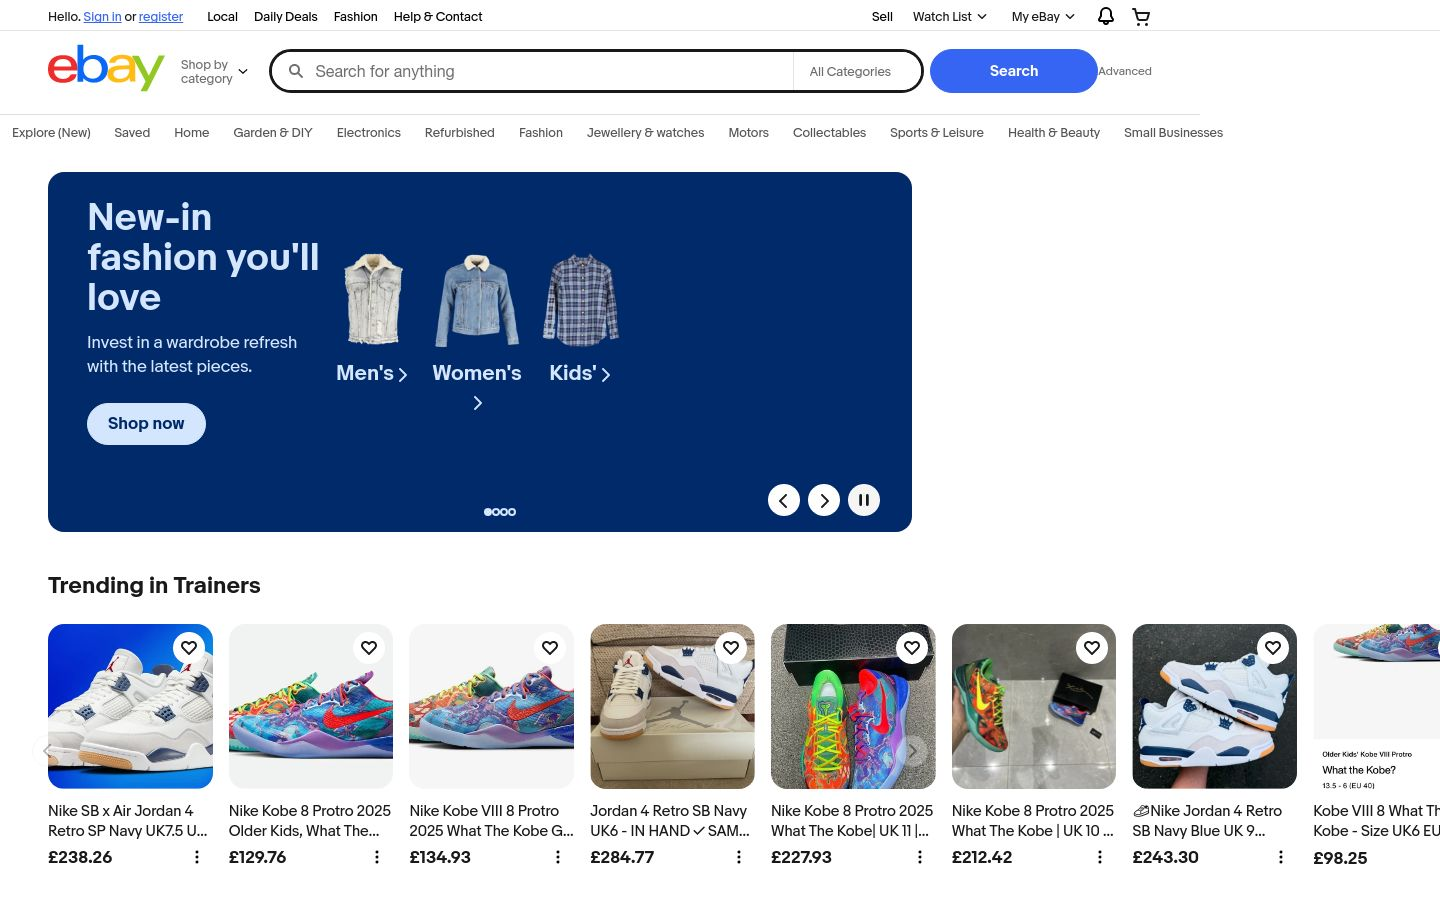Open more options for £284.77 item
Screen dimensions: 1440x900
click(x=739, y=857)
